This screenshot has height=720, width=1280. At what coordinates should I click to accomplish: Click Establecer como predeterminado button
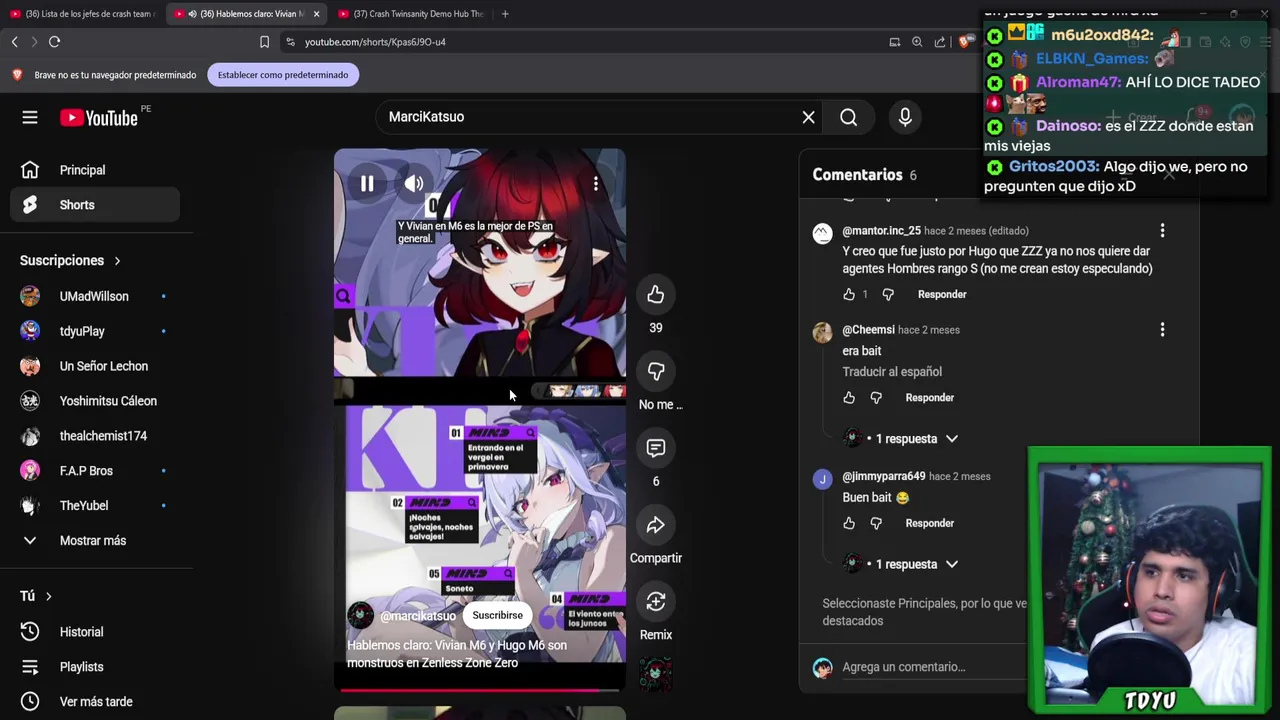tap(283, 75)
